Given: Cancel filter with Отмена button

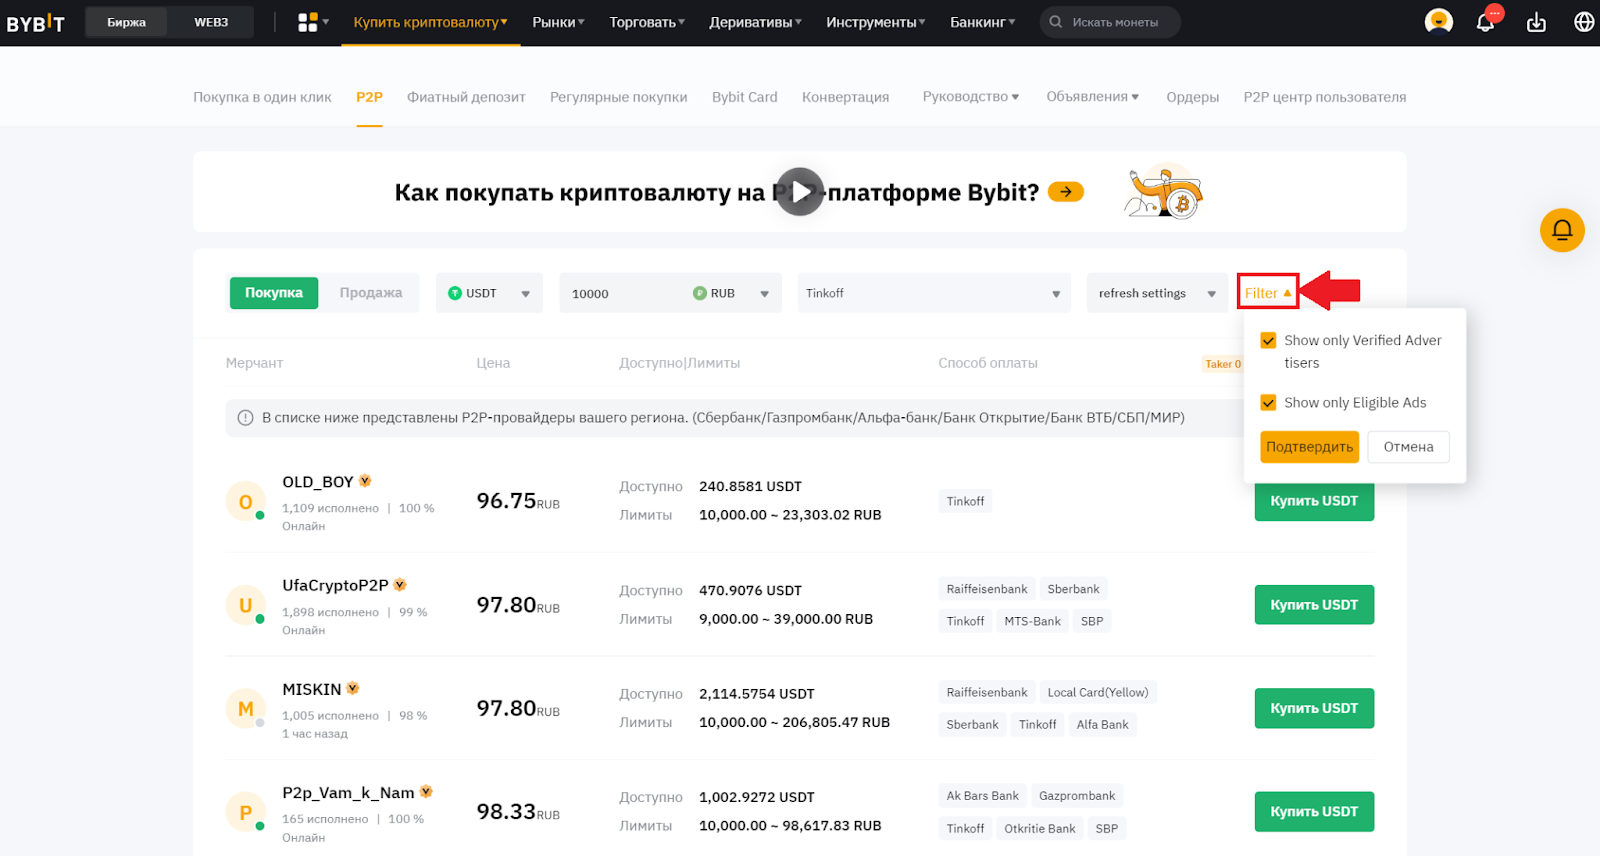Looking at the screenshot, I should (1409, 447).
